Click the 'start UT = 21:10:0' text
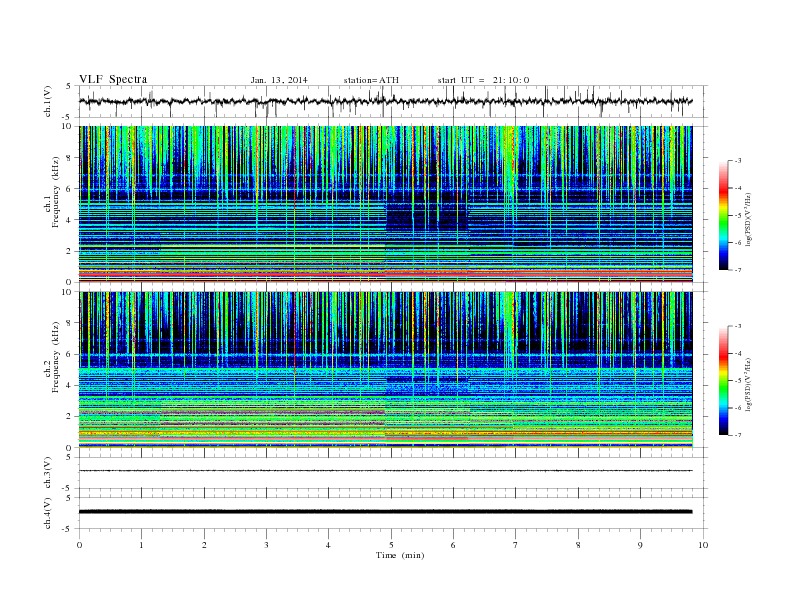This screenshot has width=792, height=612. 483,80
